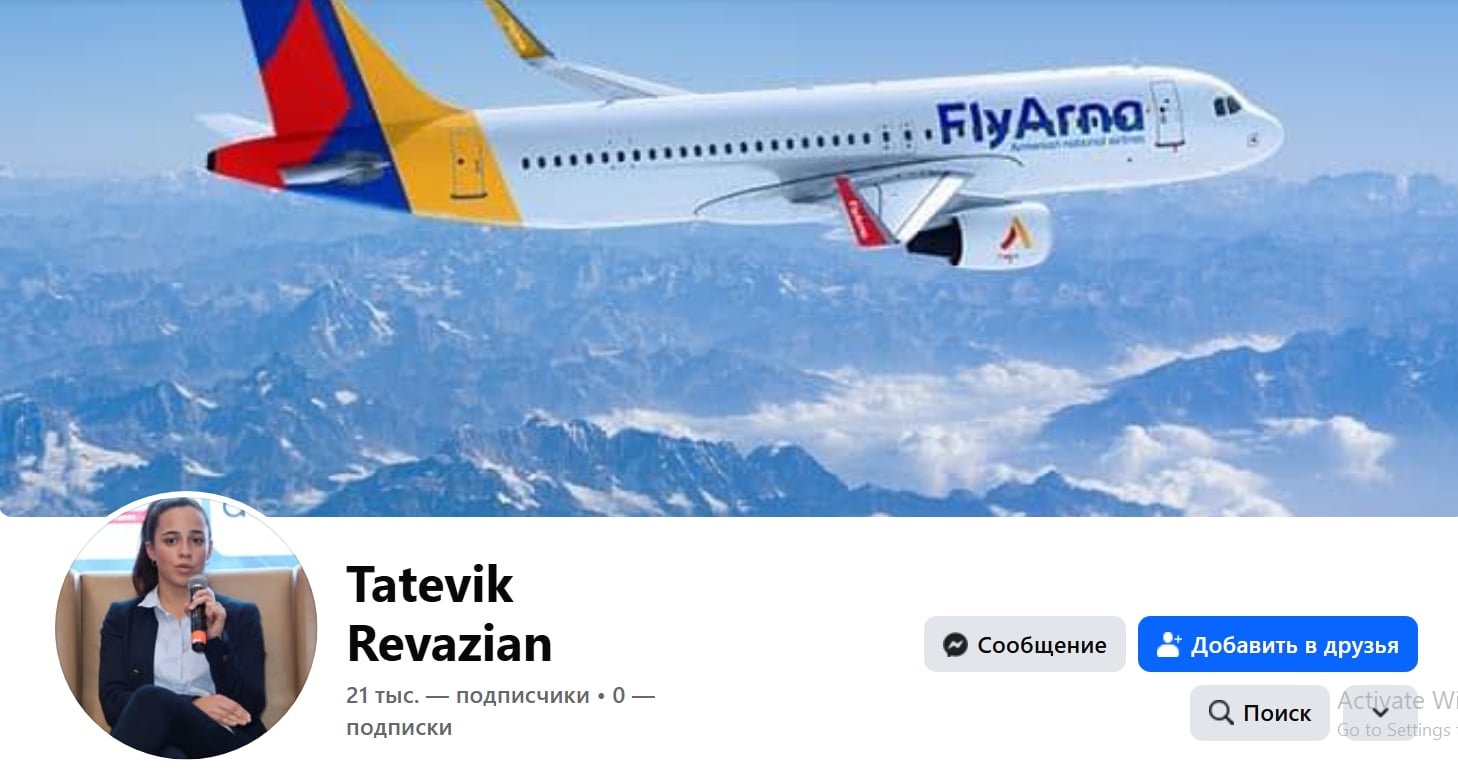The height and width of the screenshot is (782, 1458).
Task: Open Tatevik Revazian's profile picture
Action: click(x=186, y=625)
